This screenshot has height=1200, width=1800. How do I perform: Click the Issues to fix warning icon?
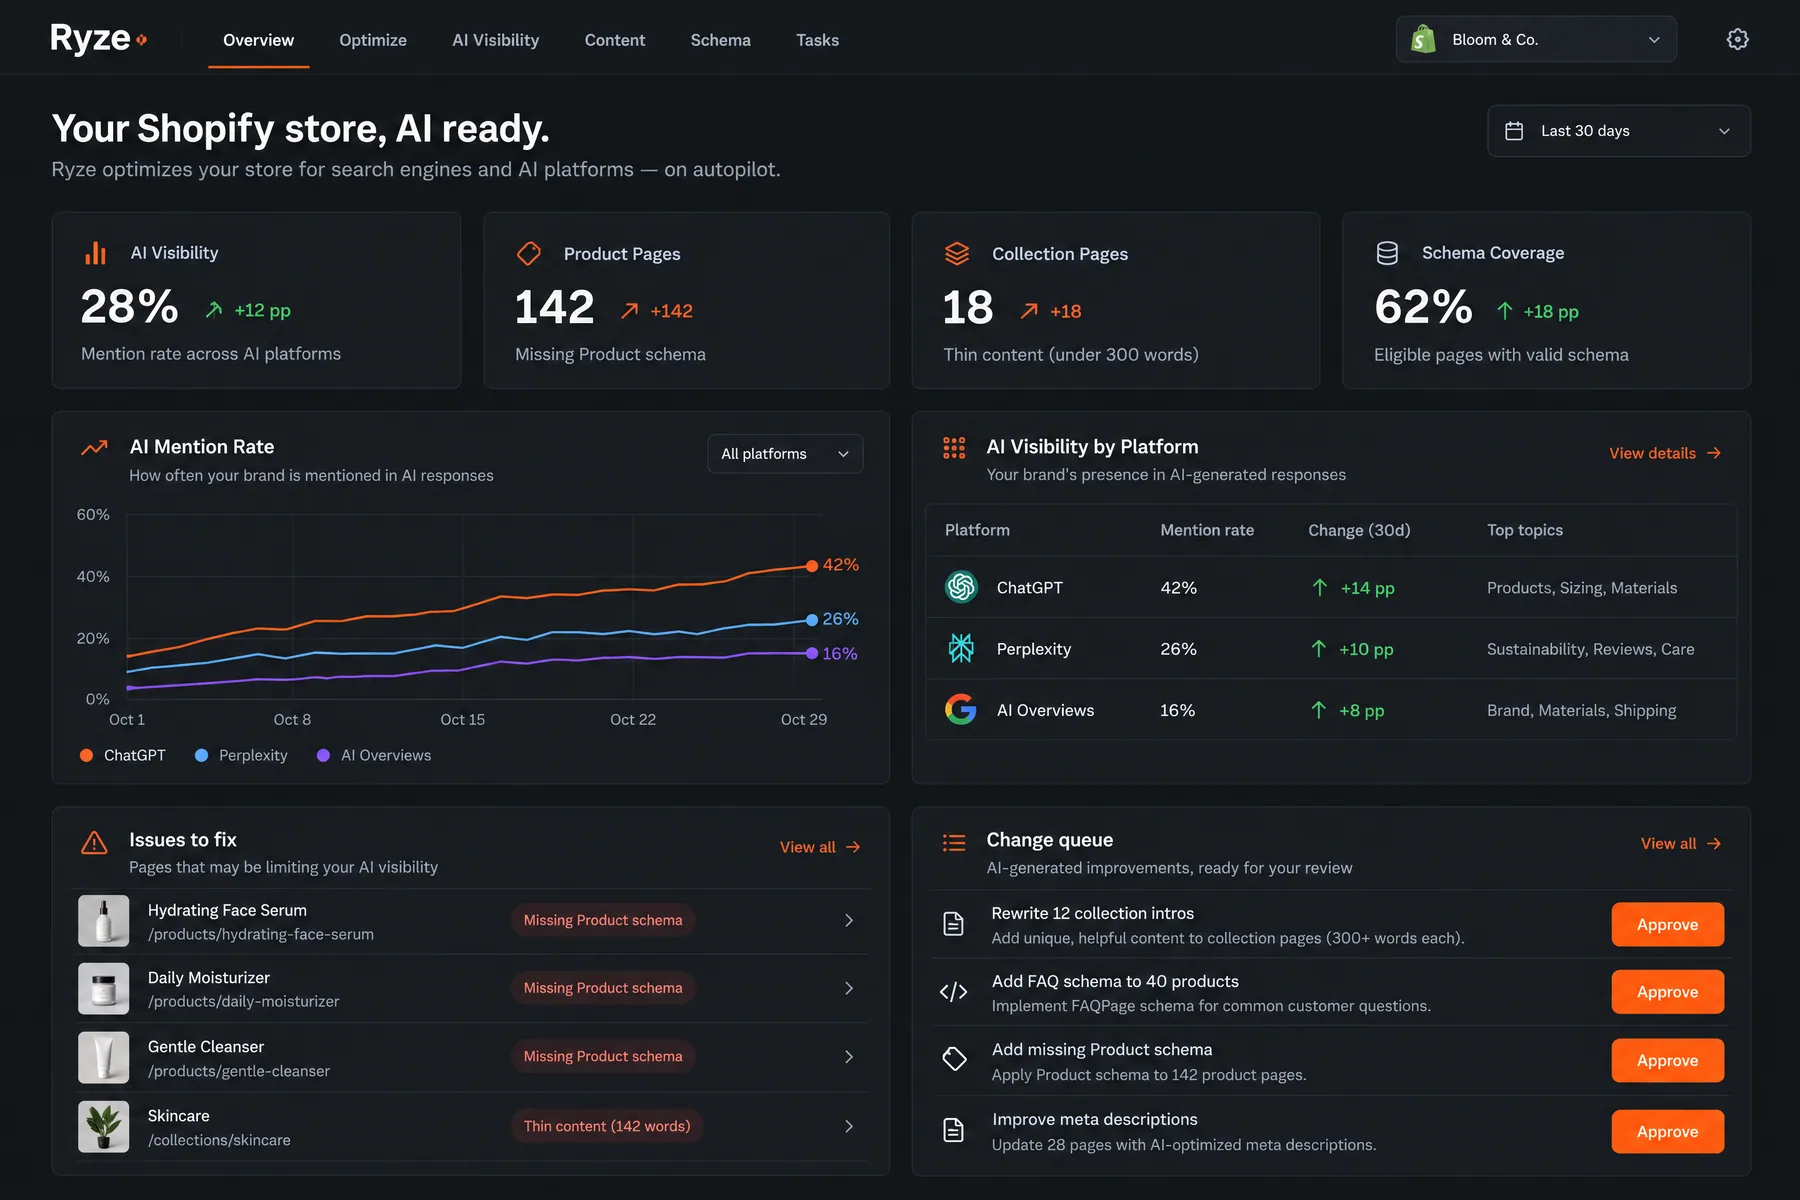(x=94, y=843)
